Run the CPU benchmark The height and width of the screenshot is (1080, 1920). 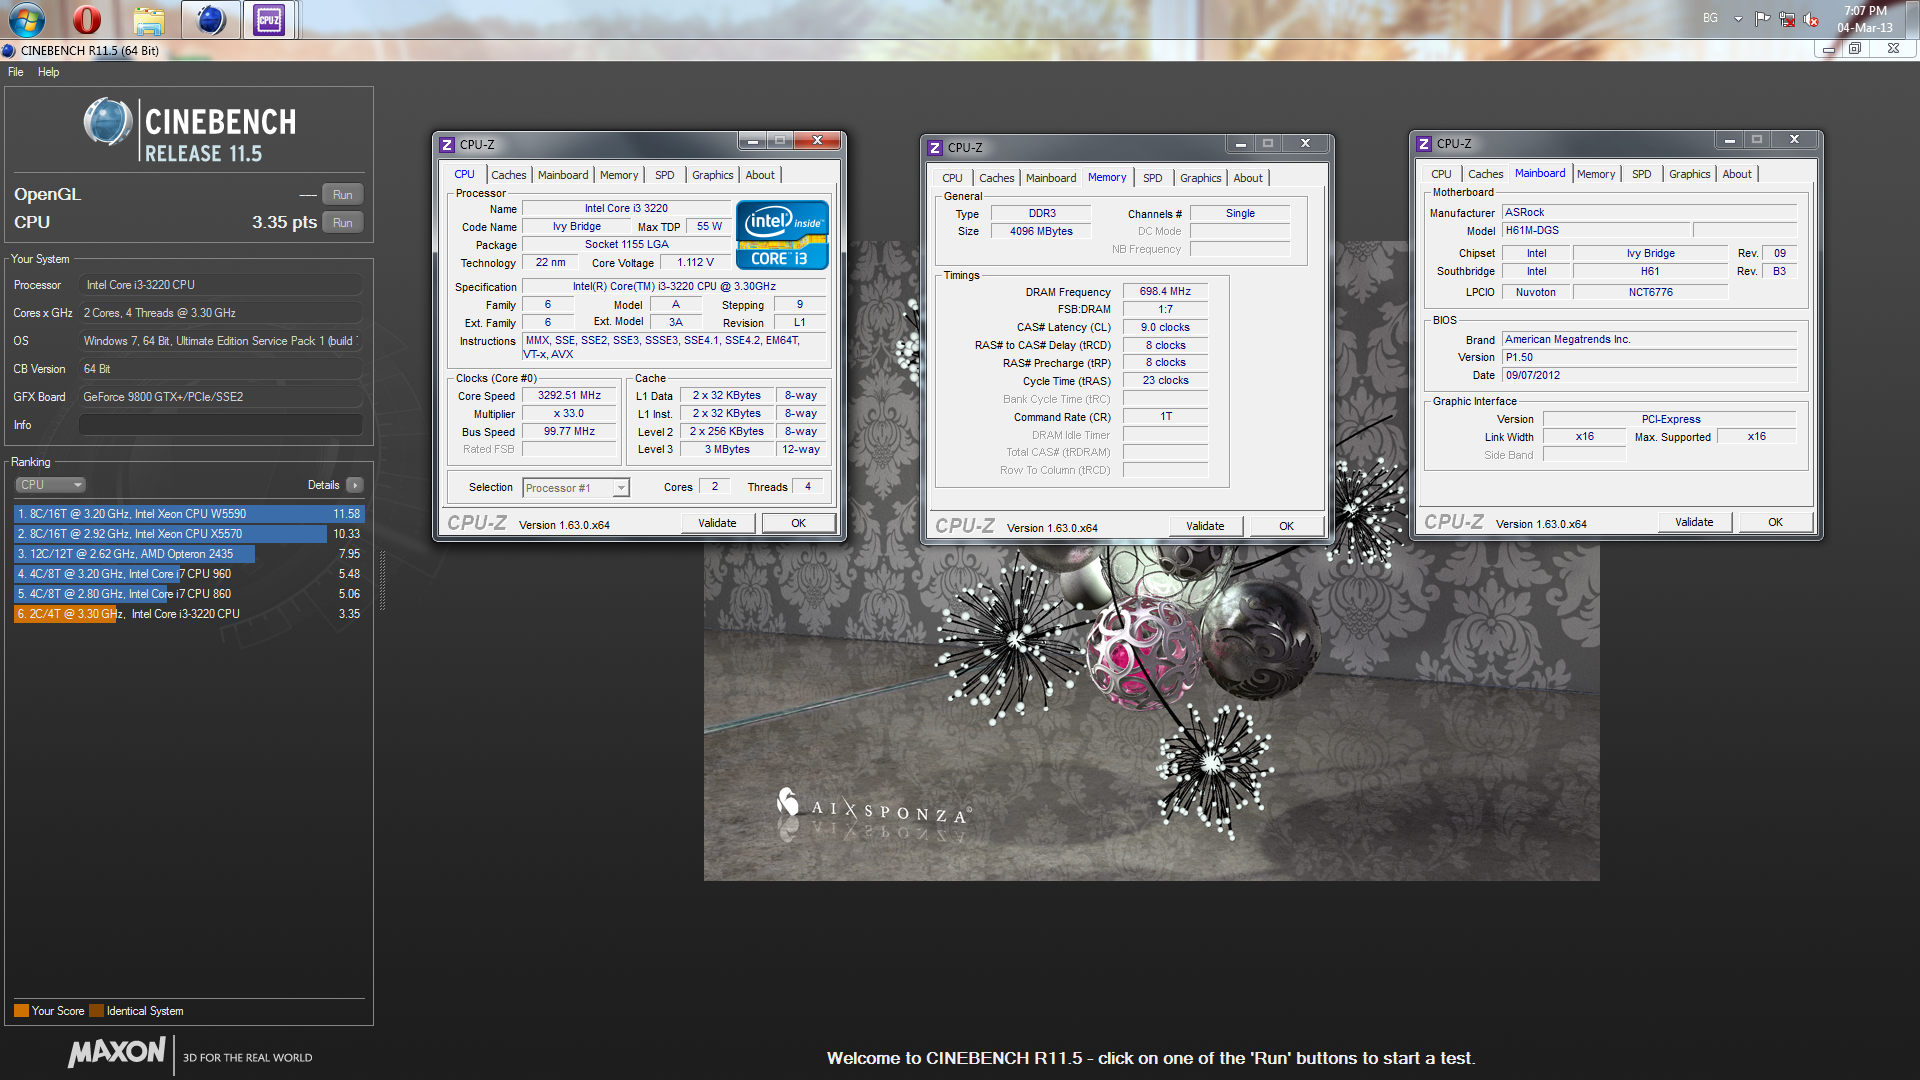343,223
